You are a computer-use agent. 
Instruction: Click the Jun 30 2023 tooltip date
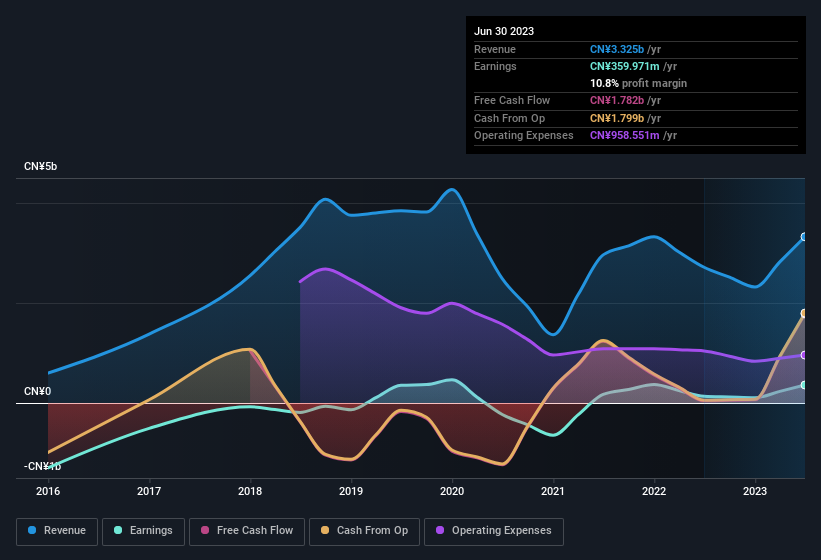click(504, 31)
